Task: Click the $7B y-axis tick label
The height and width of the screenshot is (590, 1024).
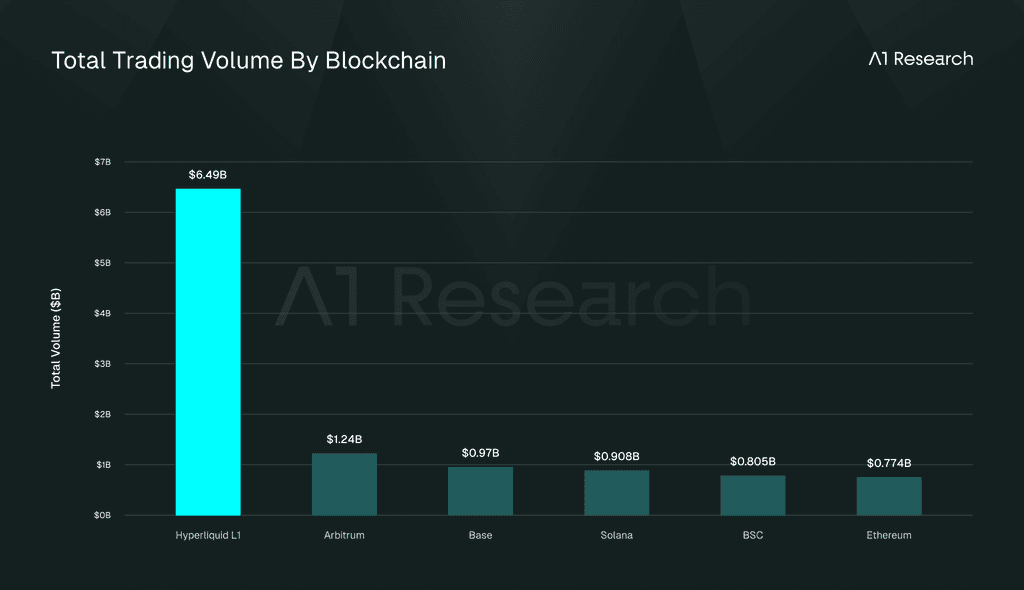Action: pos(103,161)
